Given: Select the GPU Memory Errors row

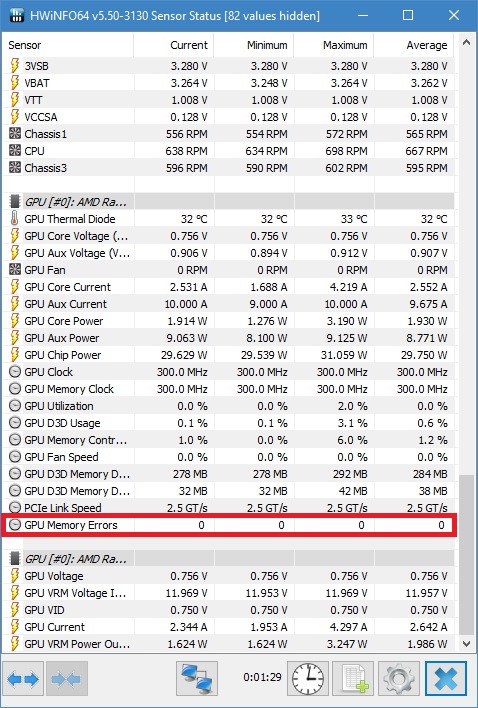Looking at the screenshot, I should [x=228, y=525].
